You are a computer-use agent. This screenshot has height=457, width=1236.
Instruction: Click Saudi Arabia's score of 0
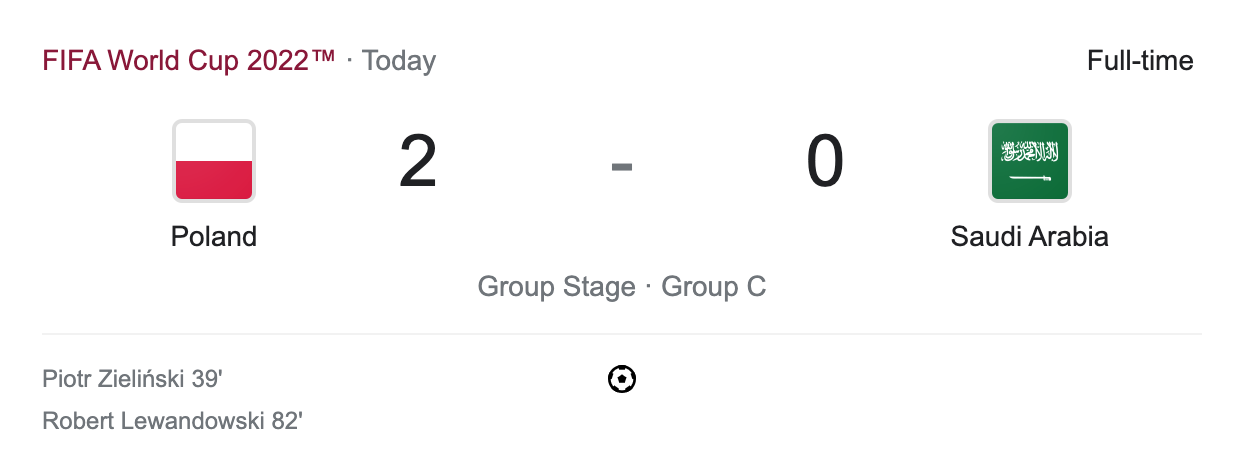[x=825, y=162]
